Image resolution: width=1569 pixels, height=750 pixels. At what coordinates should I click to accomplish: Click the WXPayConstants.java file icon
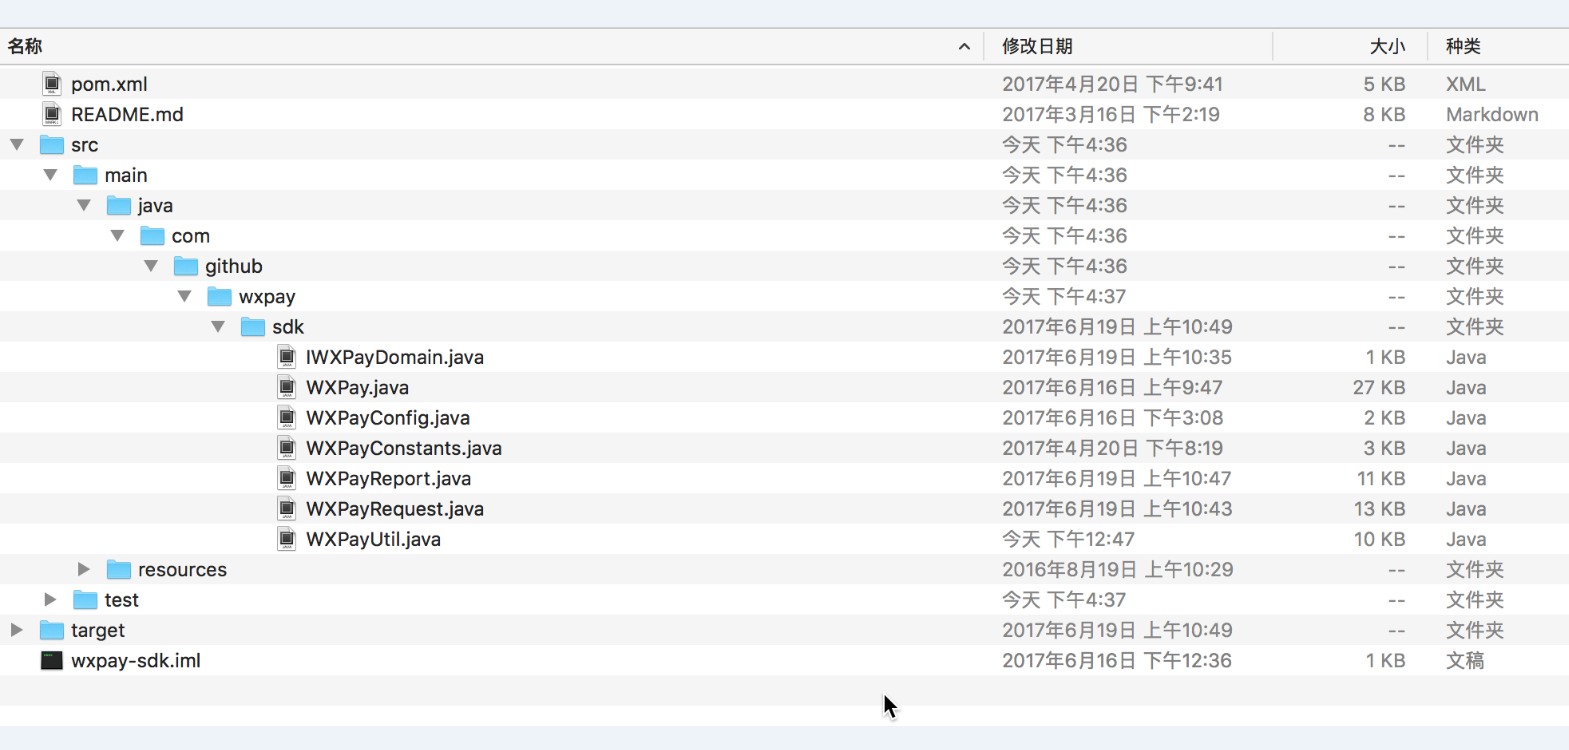pos(287,448)
